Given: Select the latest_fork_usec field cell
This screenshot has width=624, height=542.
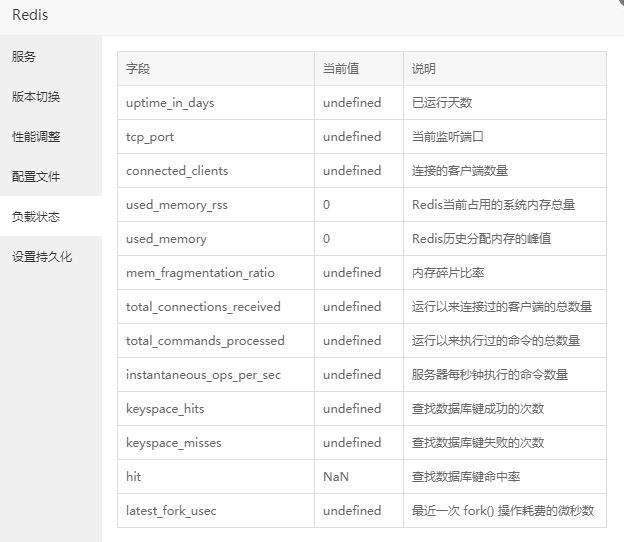Looking at the screenshot, I should [216, 511].
